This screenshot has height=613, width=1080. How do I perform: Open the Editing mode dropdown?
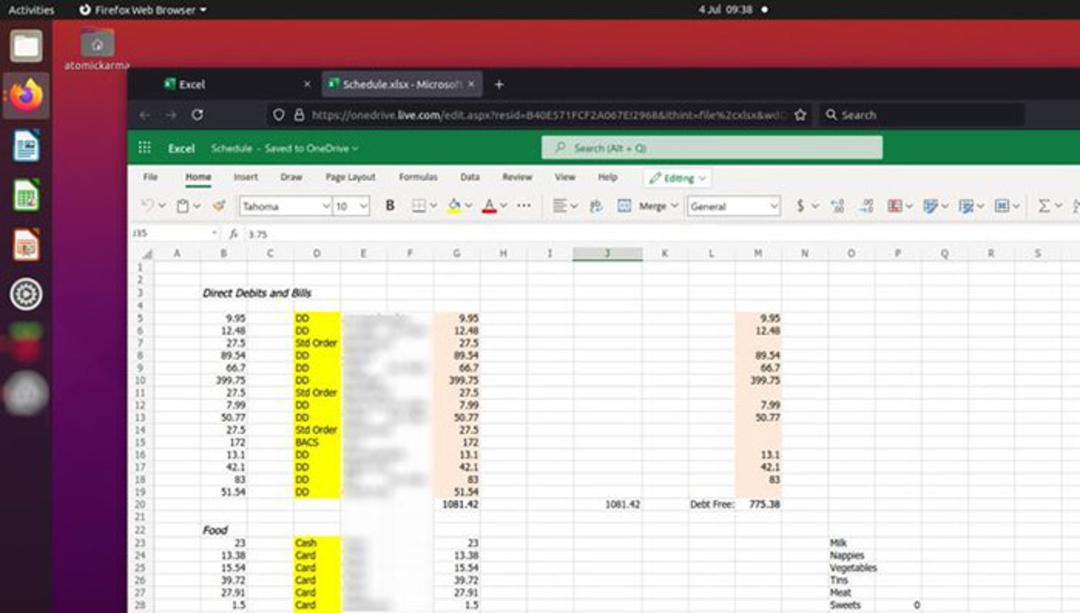click(678, 178)
